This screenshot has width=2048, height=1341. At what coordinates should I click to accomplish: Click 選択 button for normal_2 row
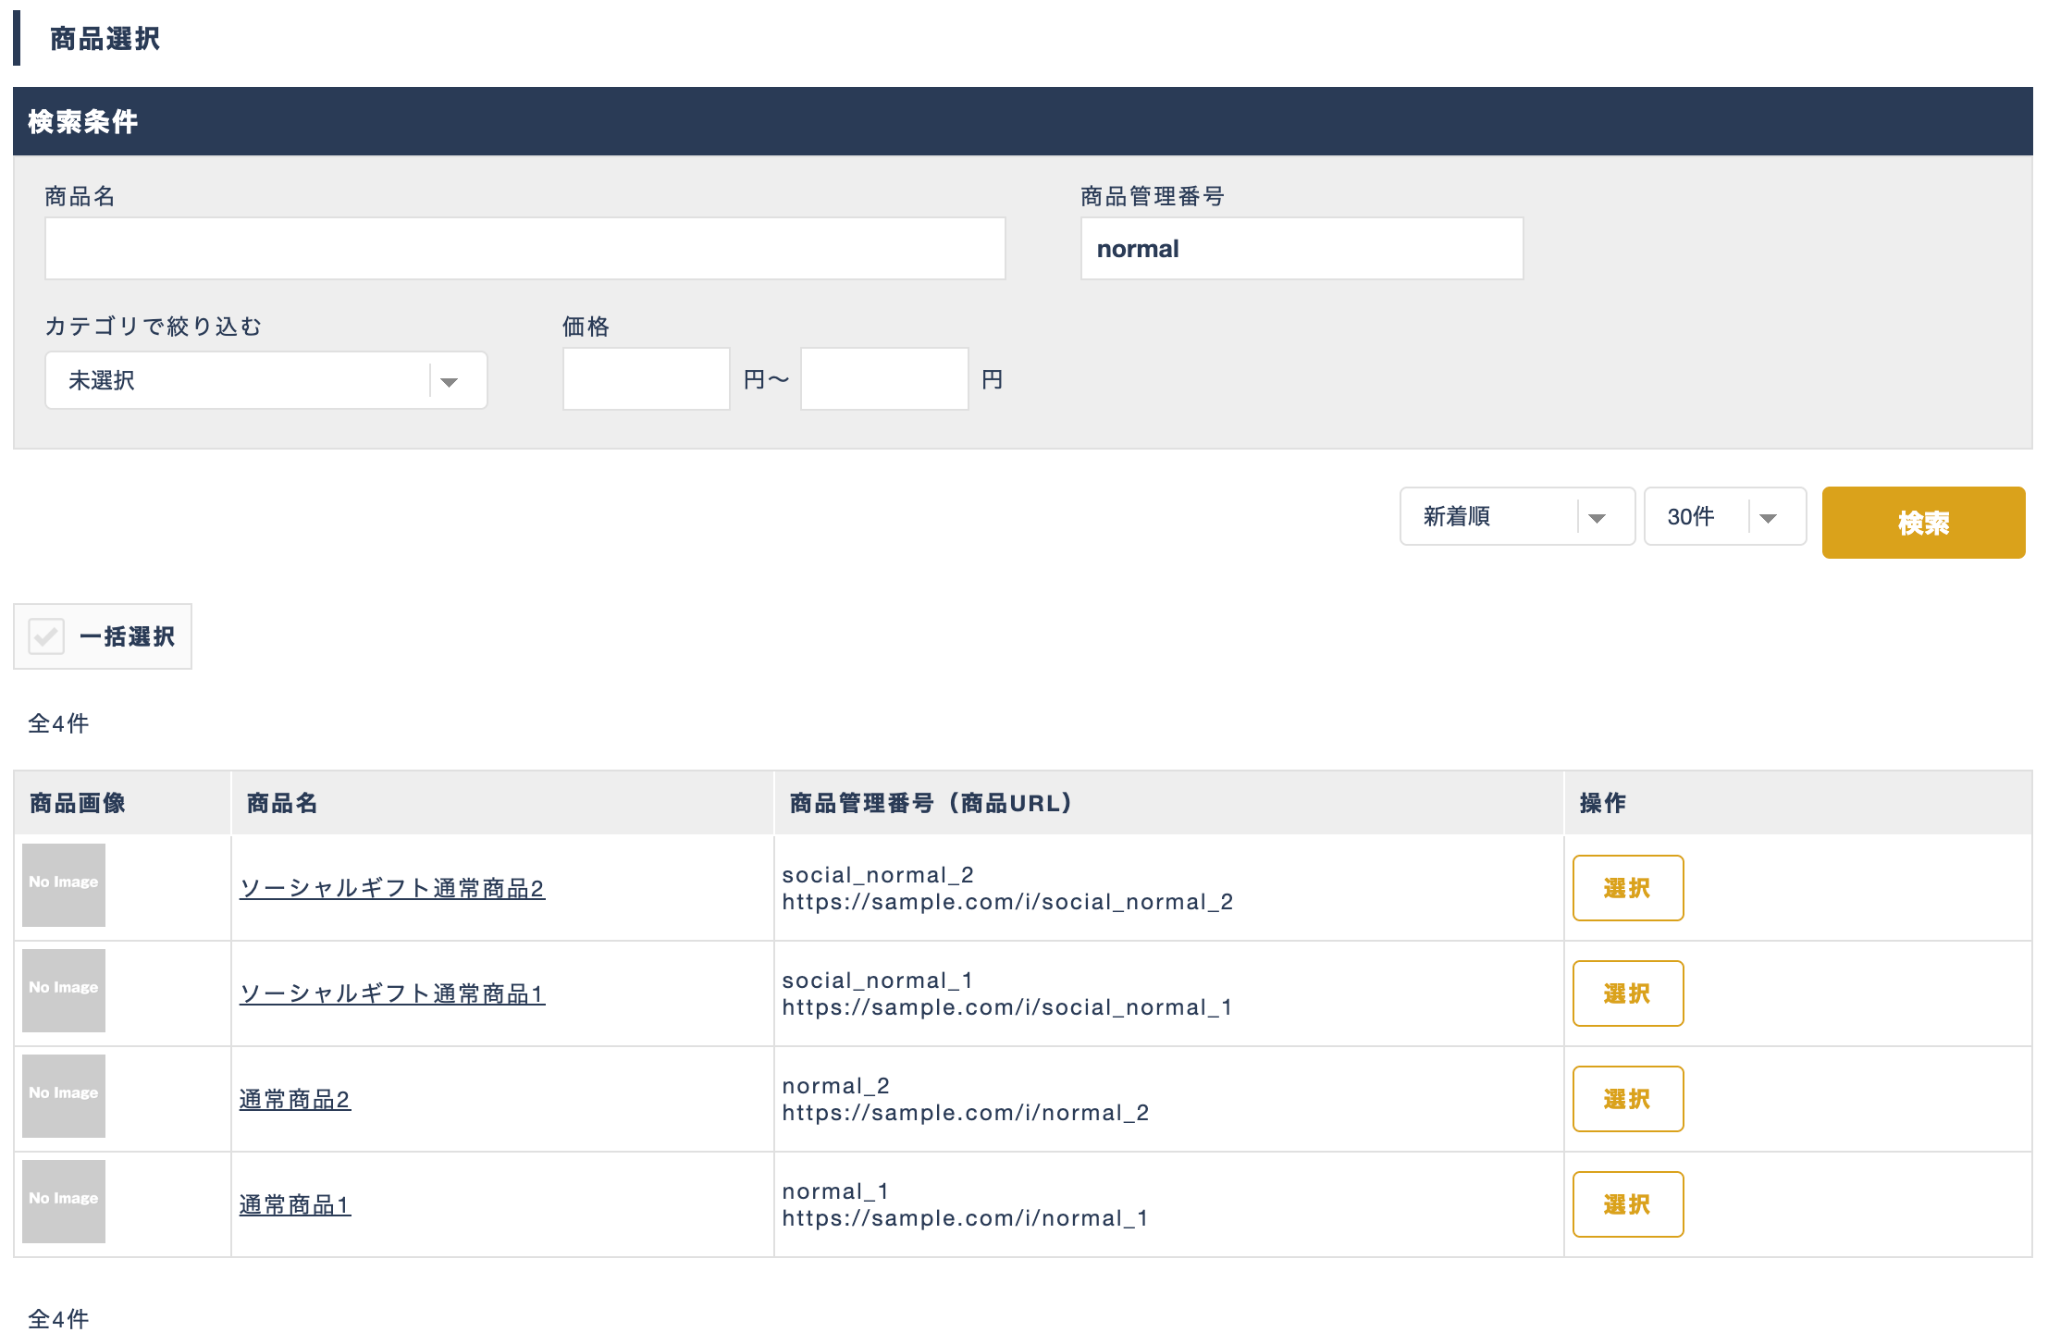point(1627,1099)
